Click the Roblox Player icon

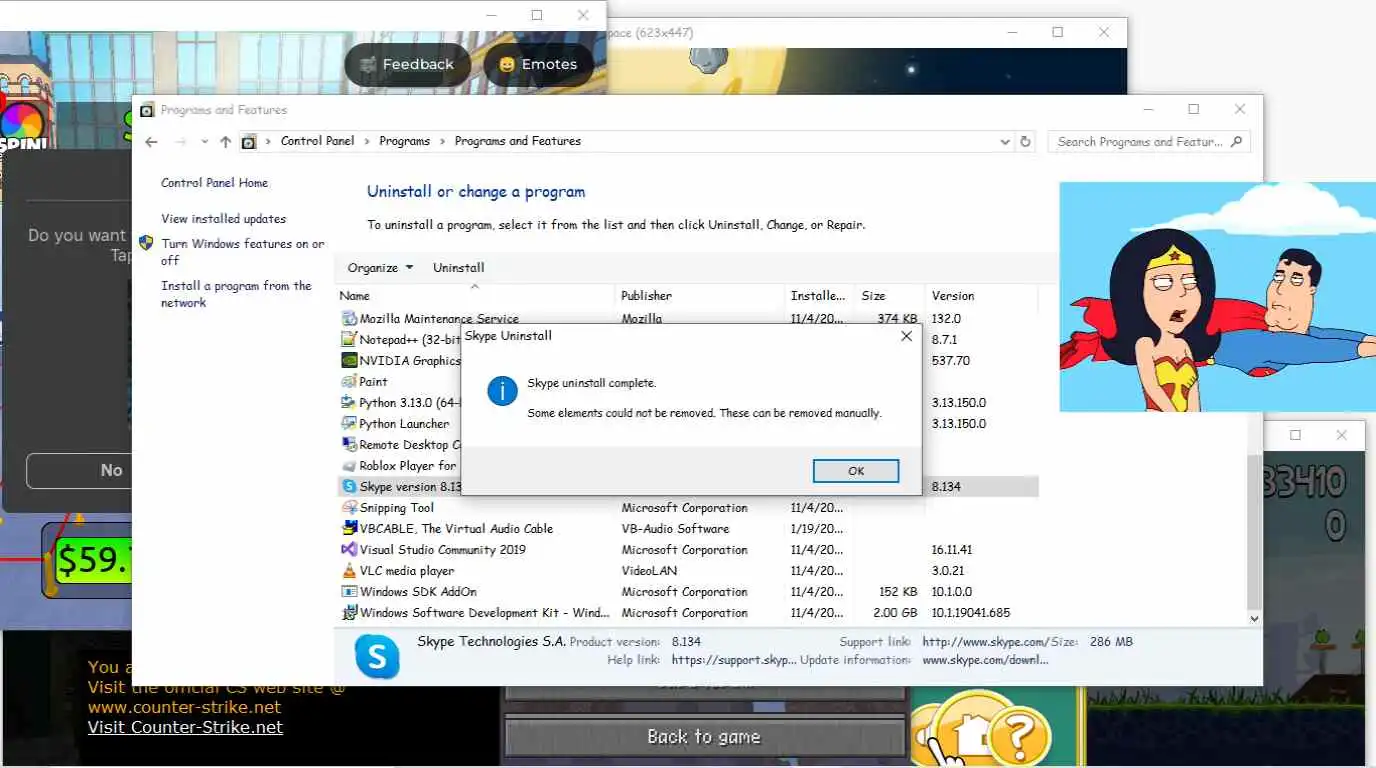click(349, 466)
